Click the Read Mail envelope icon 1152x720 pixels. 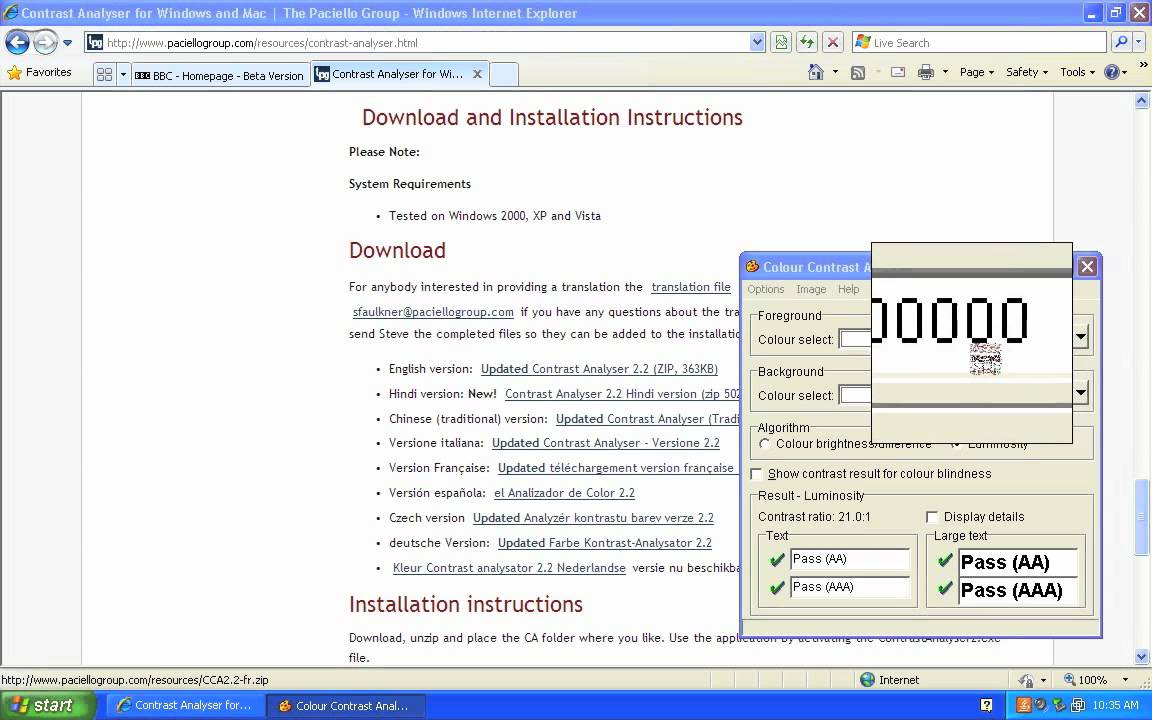[898, 72]
